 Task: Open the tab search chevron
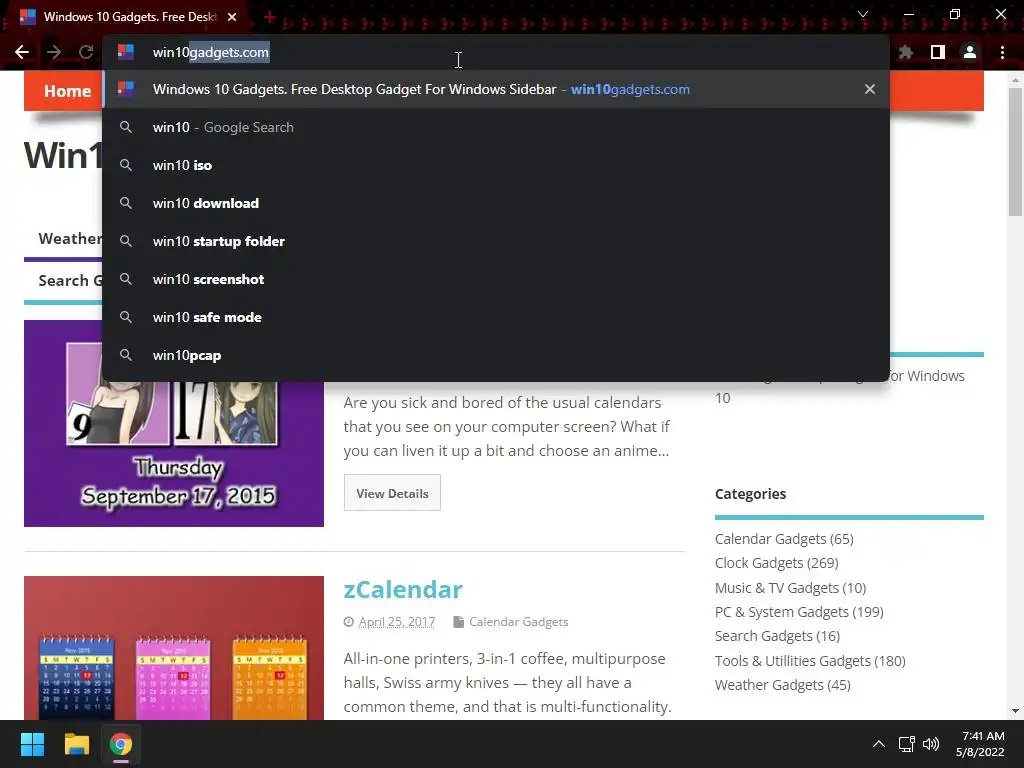point(863,14)
